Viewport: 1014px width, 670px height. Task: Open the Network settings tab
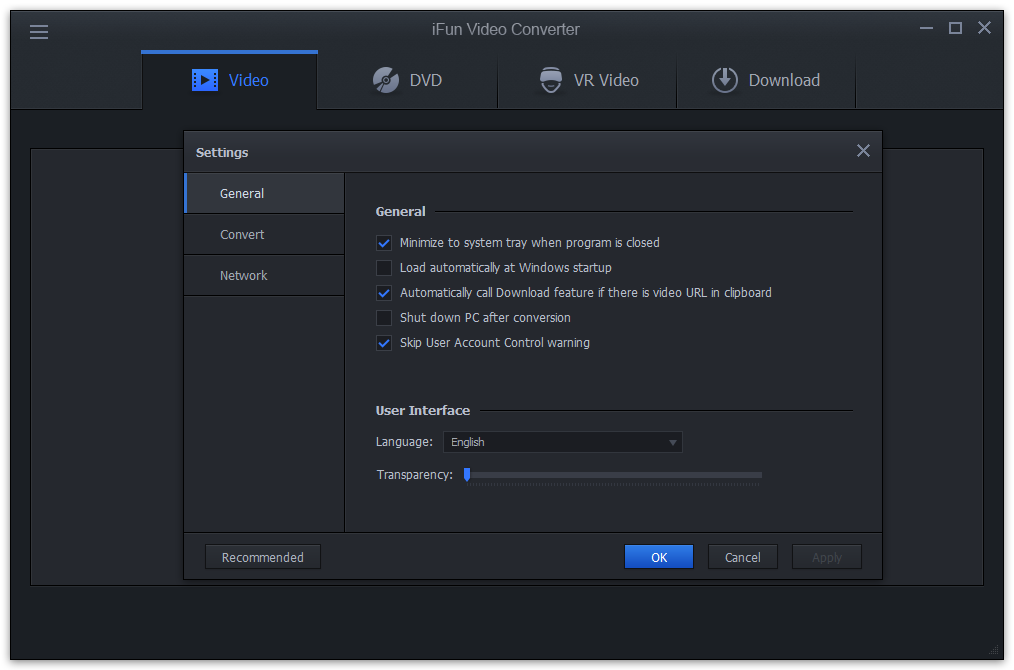tap(264, 276)
